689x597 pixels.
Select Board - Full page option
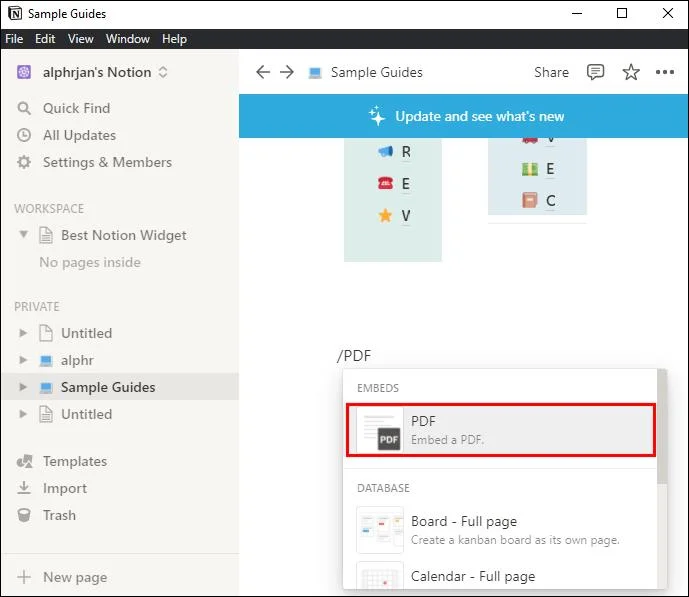[x=501, y=530]
